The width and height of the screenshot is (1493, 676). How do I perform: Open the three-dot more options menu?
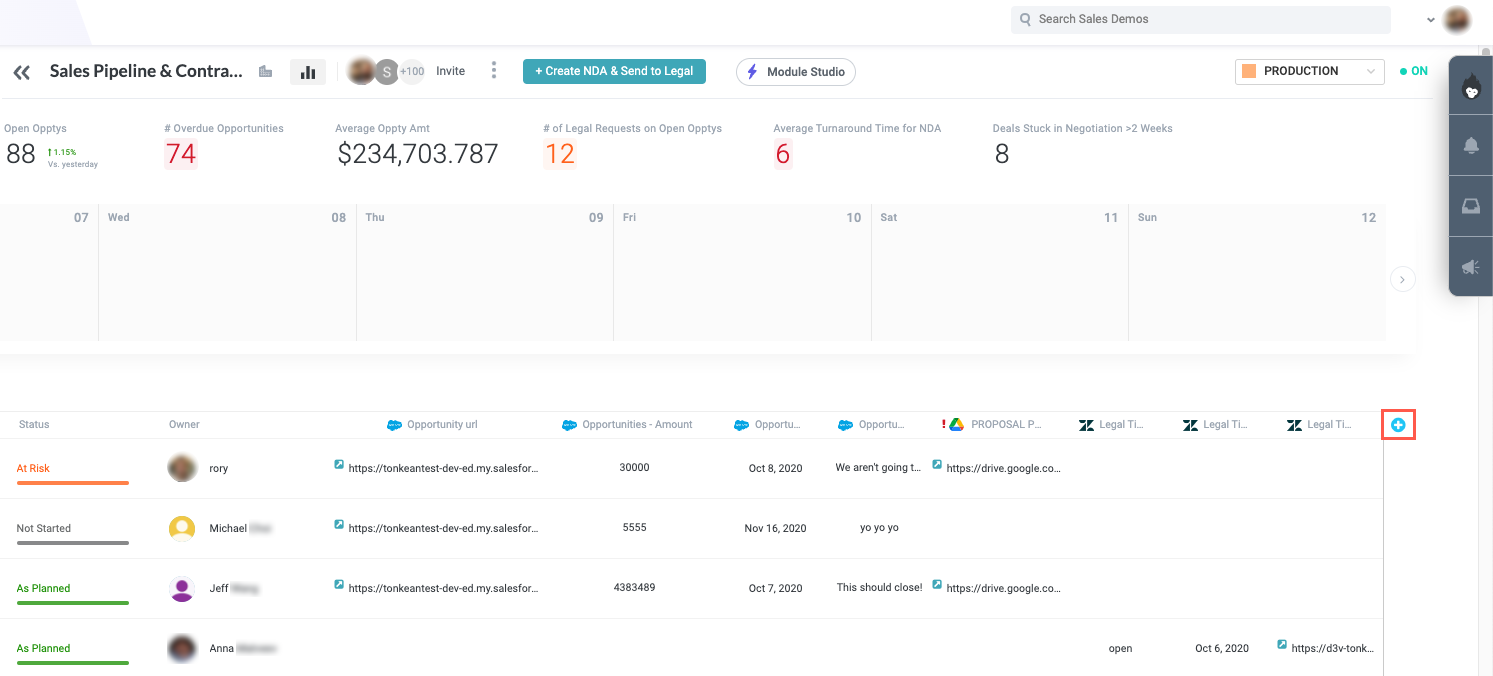pyautogui.click(x=494, y=71)
